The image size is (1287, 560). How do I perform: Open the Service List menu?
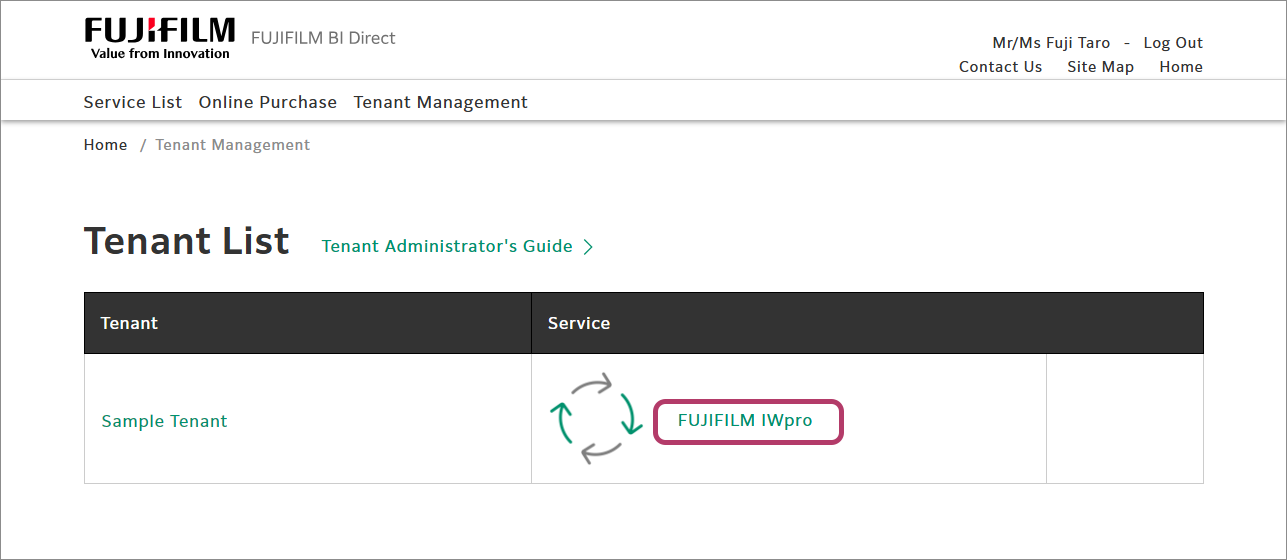click(x=133, y=102)
